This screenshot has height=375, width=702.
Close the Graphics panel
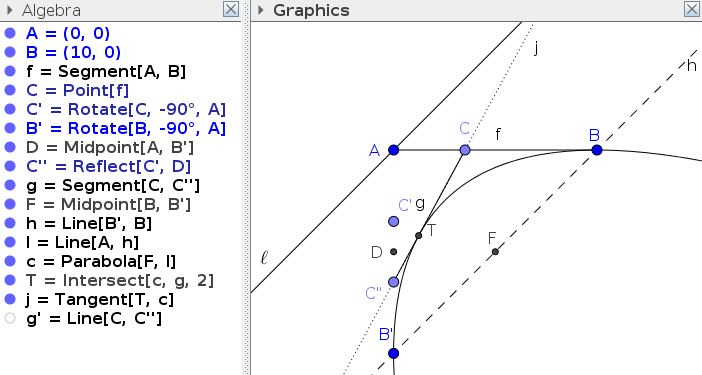coord(692,9)
